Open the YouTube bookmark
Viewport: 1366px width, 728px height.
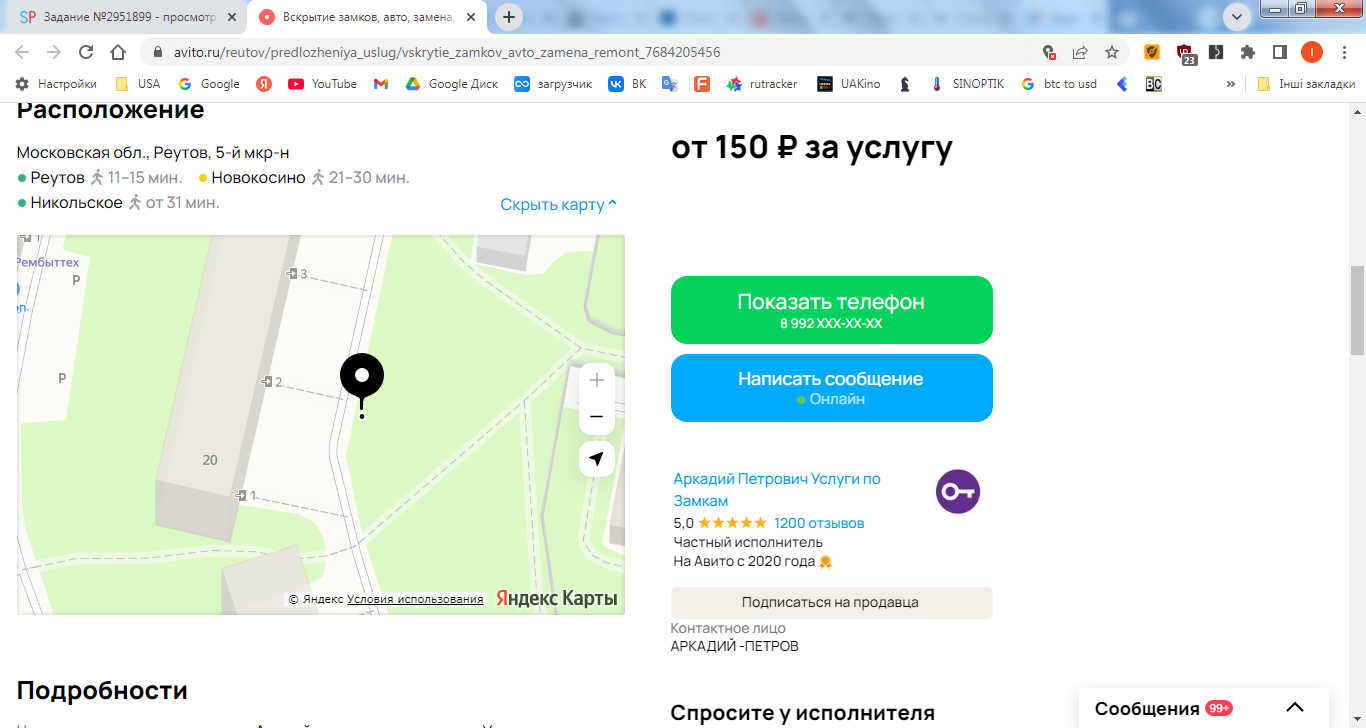click(x=322, y=84)
